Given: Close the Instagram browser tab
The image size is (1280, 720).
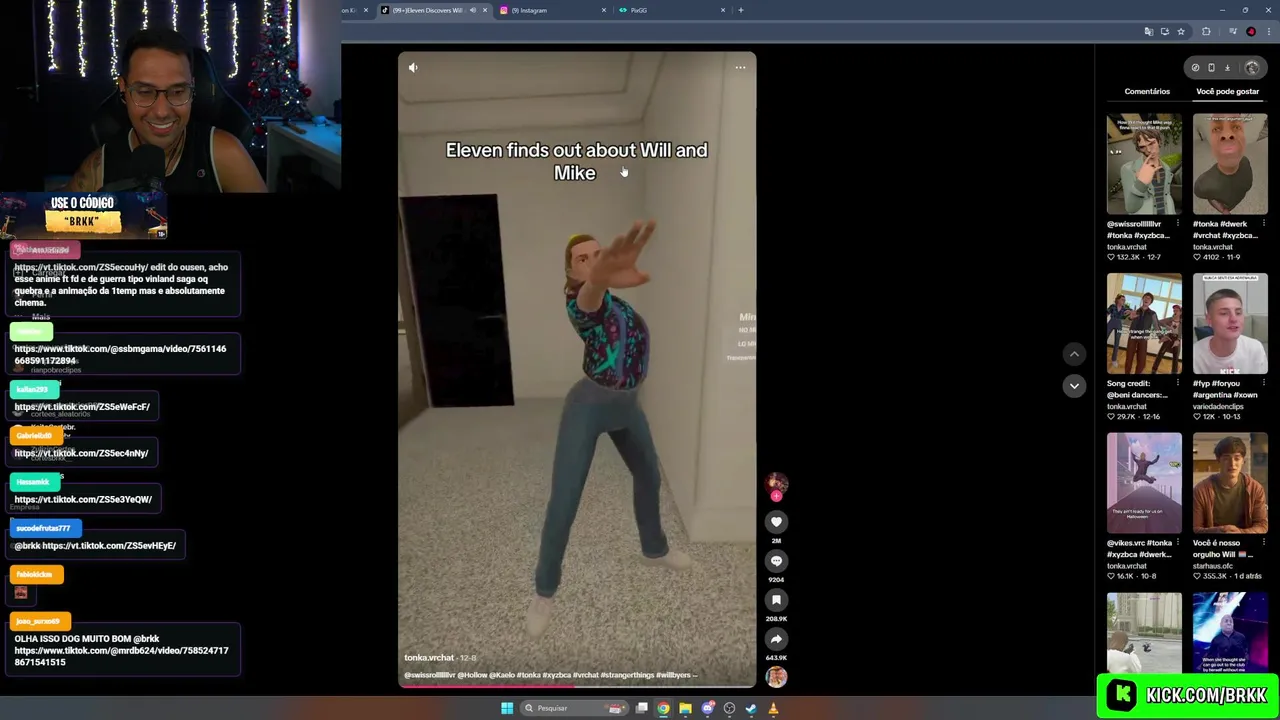Looking at the screenshot, I should pos(603,10).
